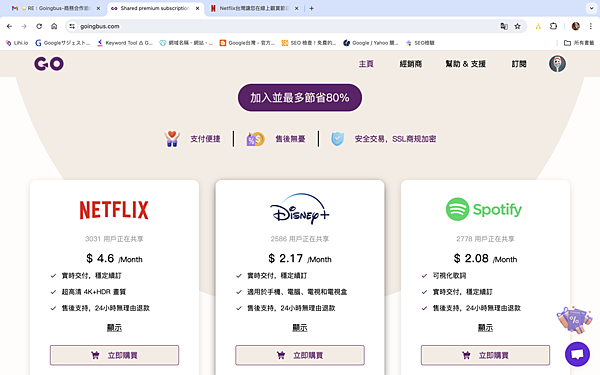This screenshot has width=600, height=375.
Task: Click the Netflix logo
Action: tap(114, 210)
